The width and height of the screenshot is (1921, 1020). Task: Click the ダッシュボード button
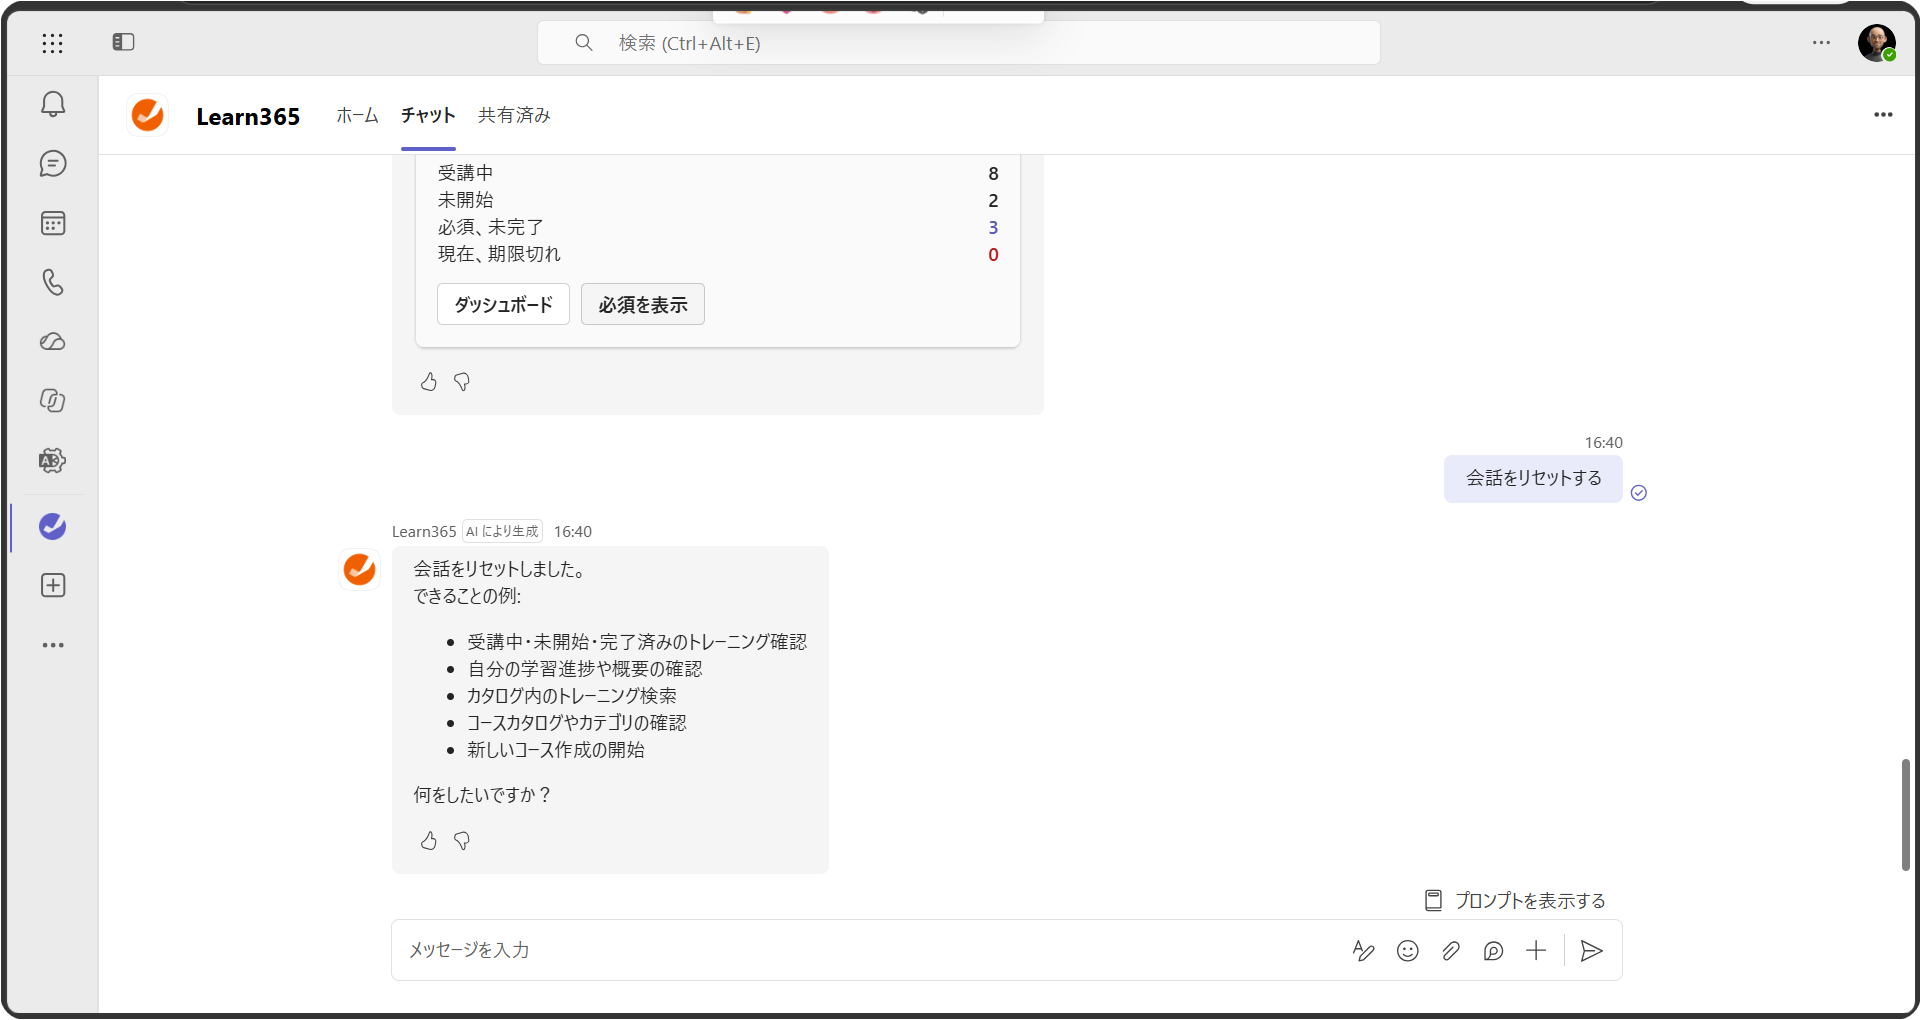[x=503, y=304]
